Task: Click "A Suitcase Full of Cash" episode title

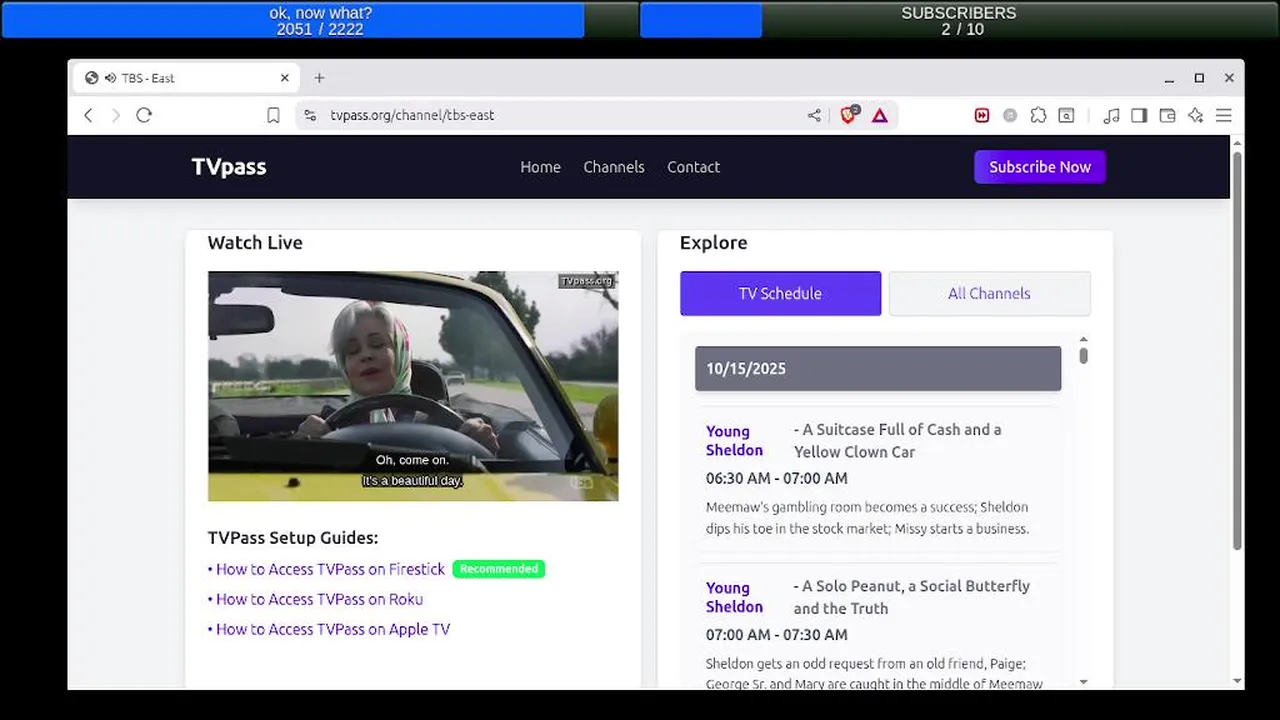Action: pos(897,440)
